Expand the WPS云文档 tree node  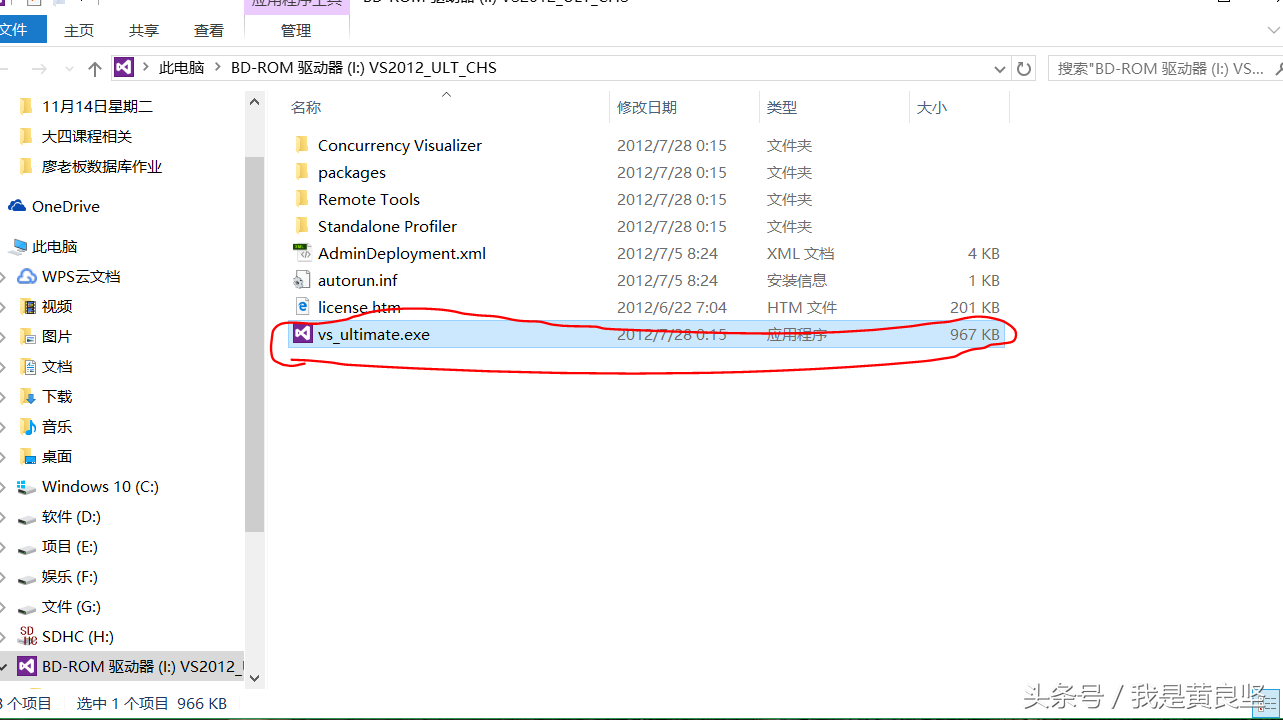click(x=4, y=276)
